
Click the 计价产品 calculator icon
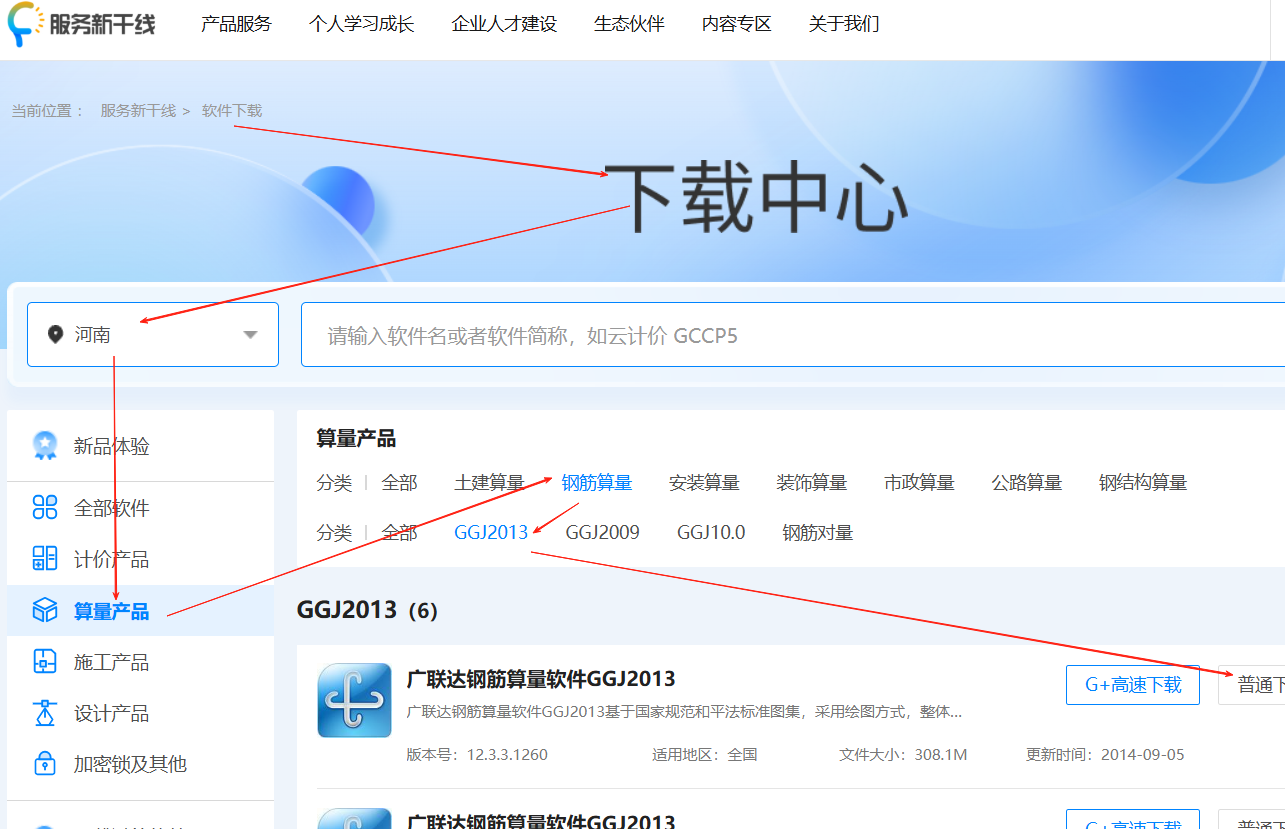click(x=45, y=559)
